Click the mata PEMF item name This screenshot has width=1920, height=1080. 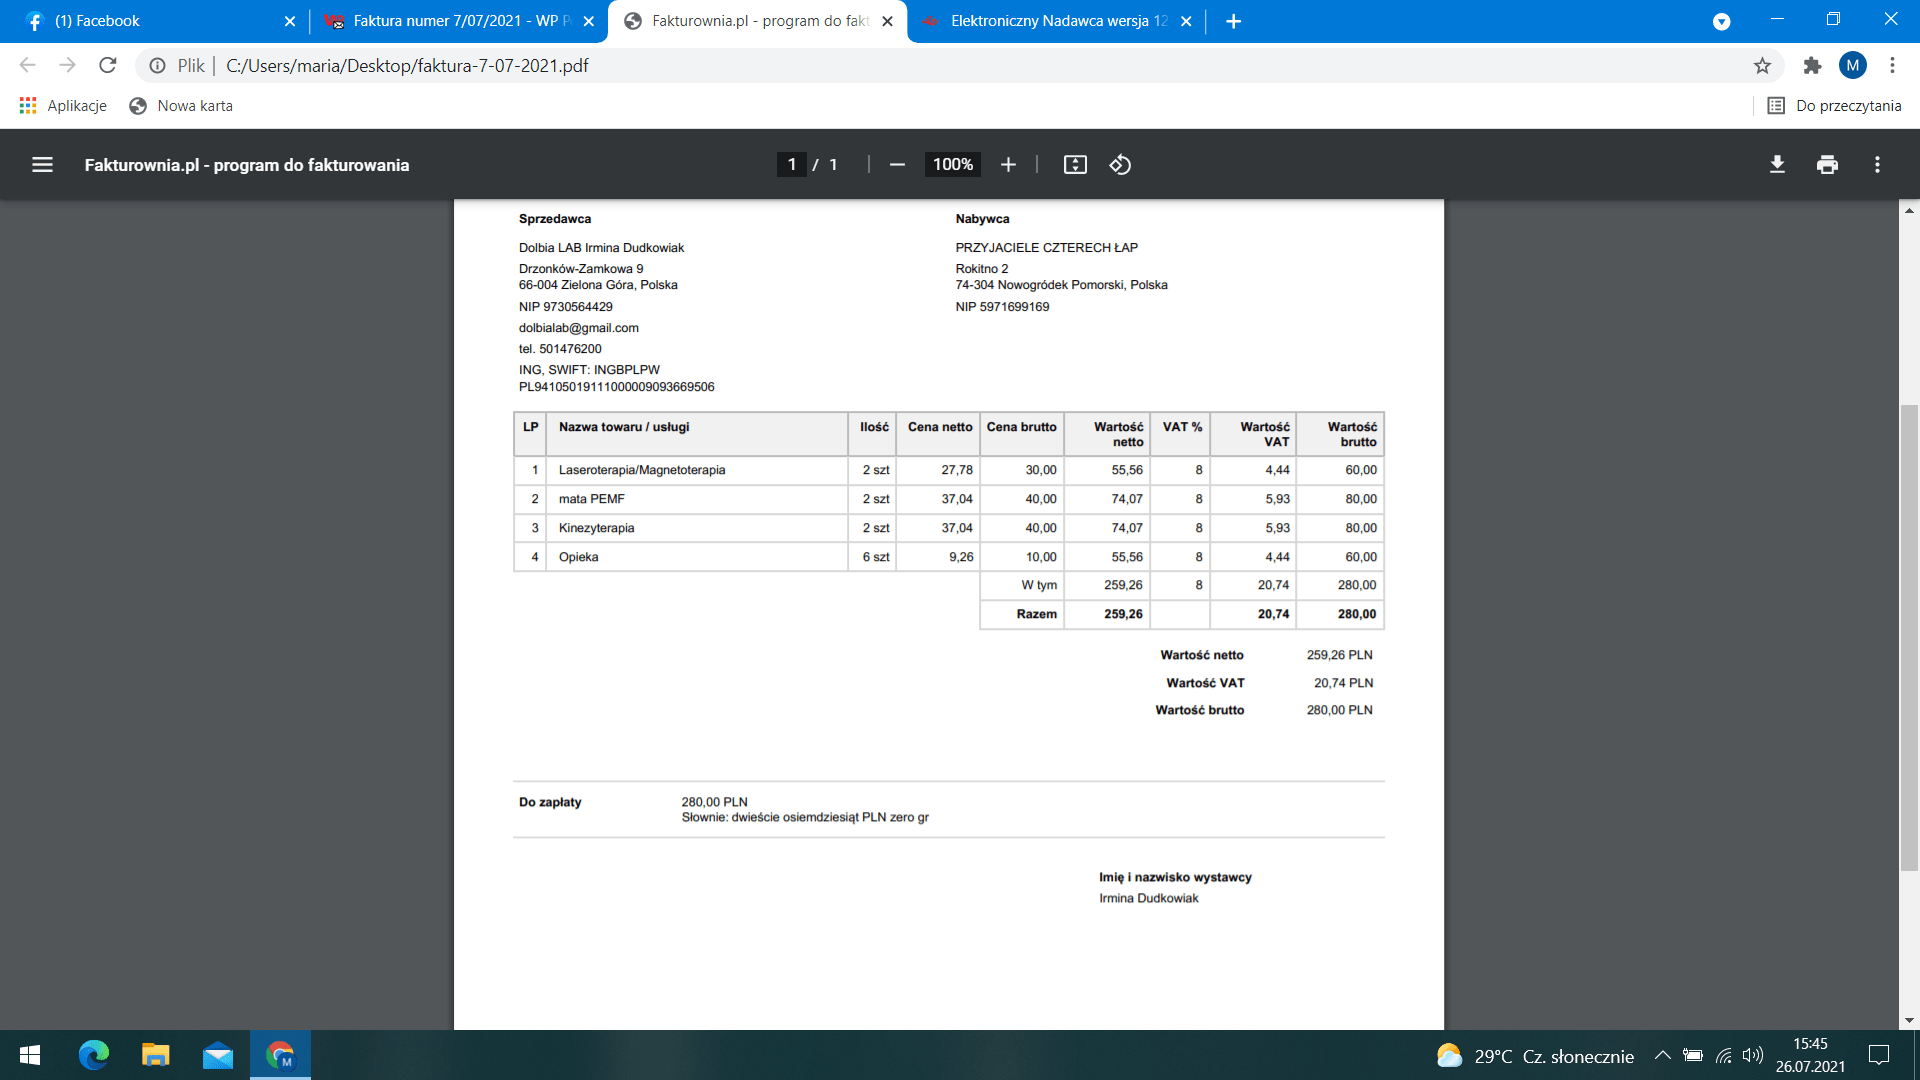click(592, 499)
